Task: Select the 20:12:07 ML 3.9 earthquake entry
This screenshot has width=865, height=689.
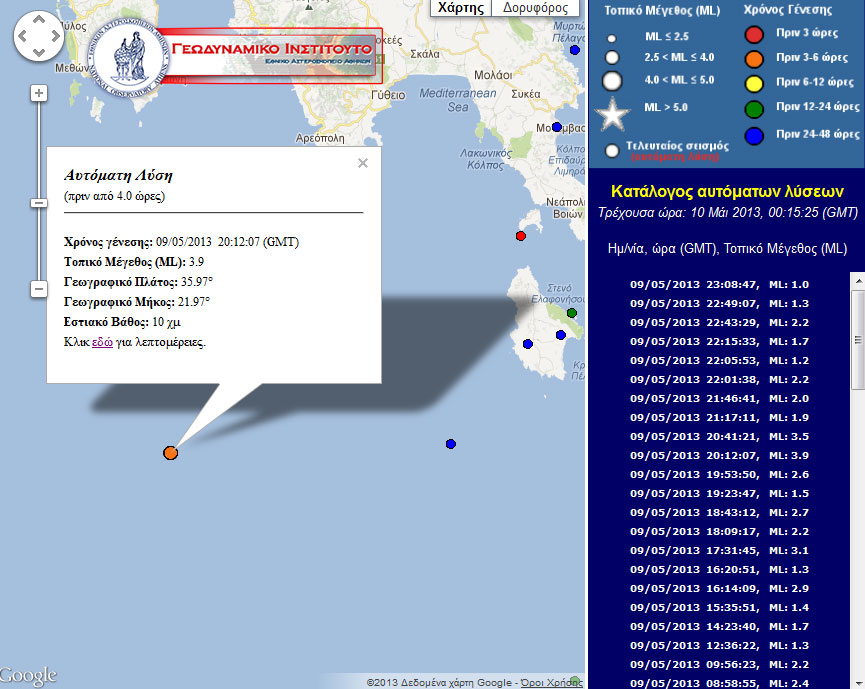Action: pyautogui.click(x=720, y=455)
